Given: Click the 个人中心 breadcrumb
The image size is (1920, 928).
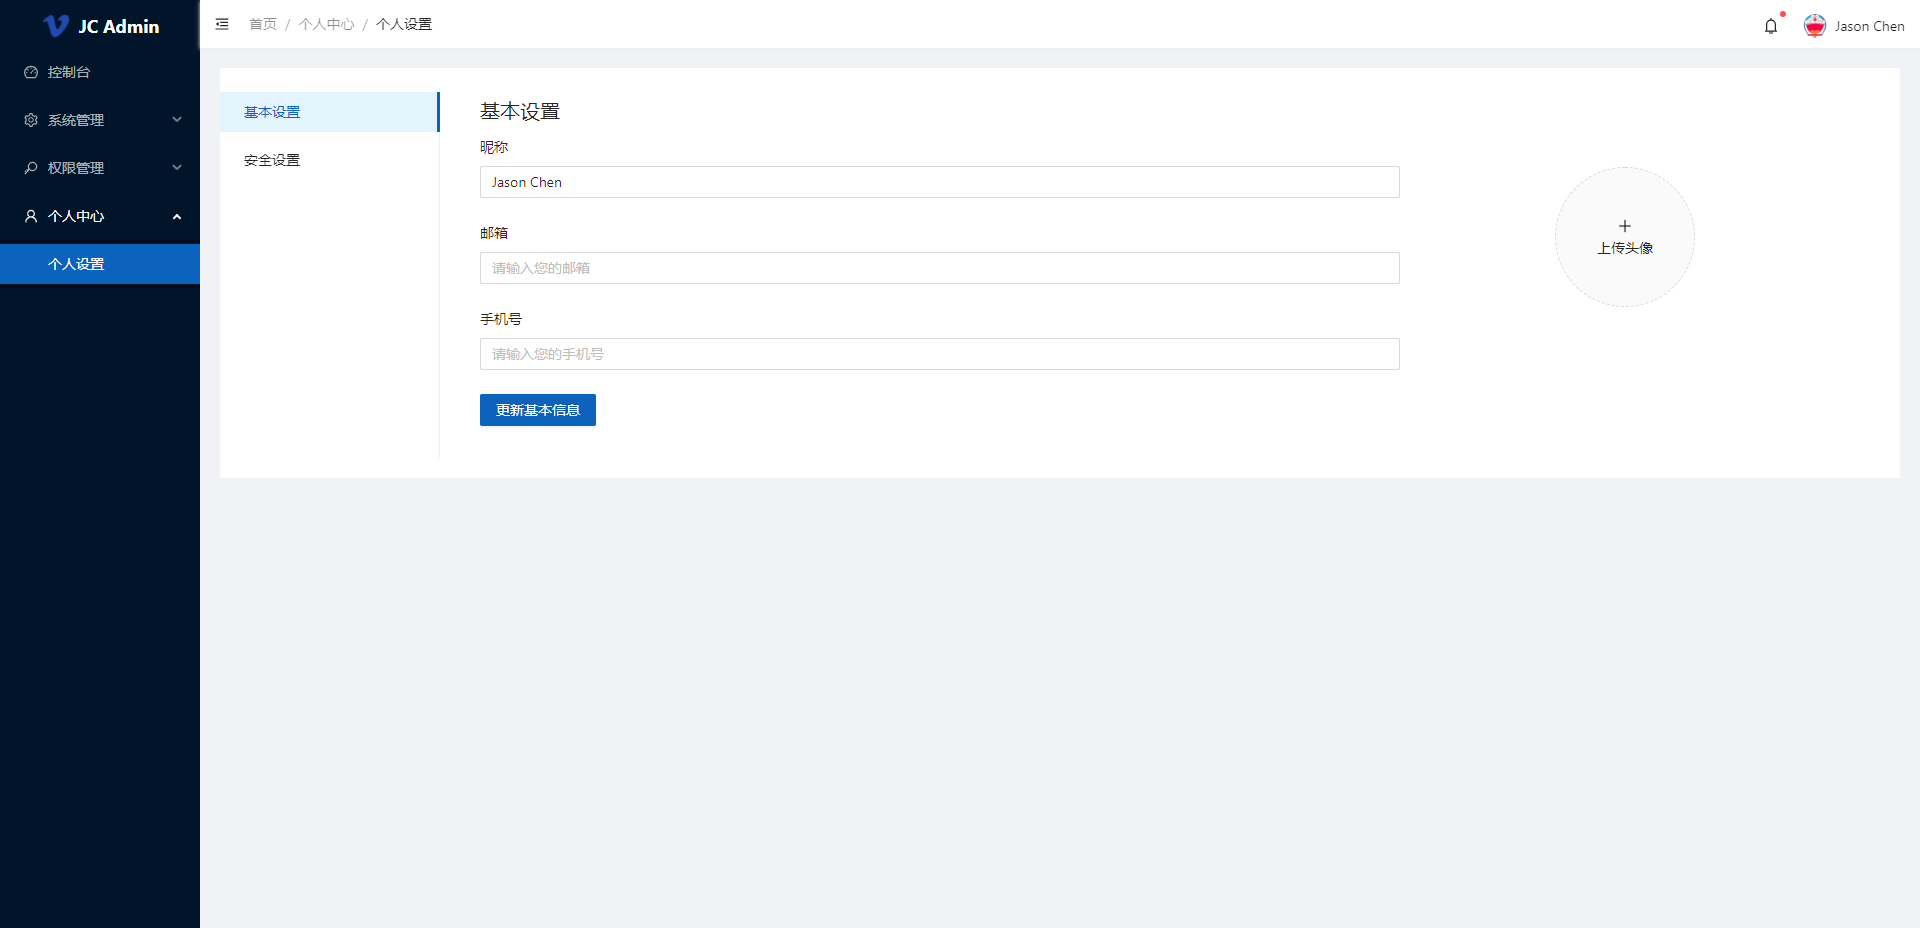Looking at the screenshot, I should 326,24.
